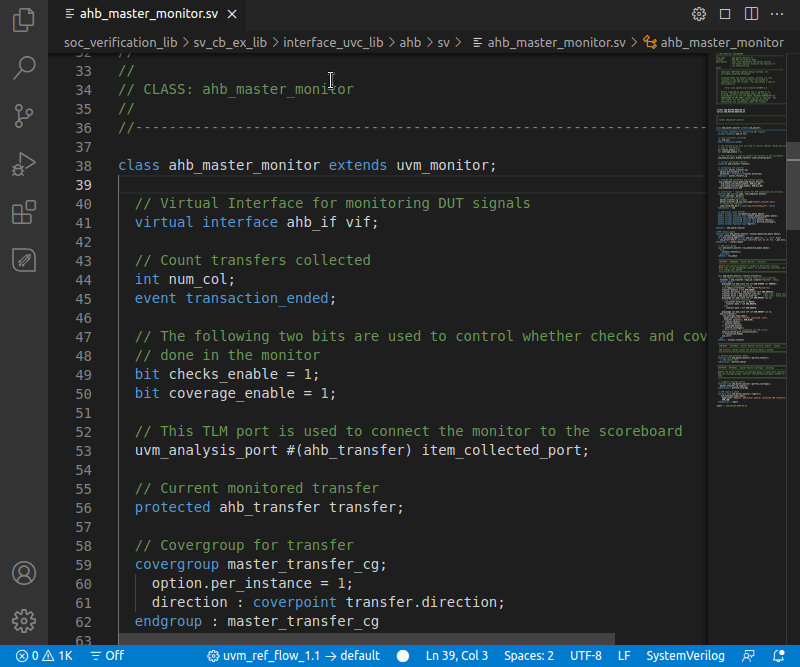800x667 pixels.
Task: Change language mode from SystemVerilog
Action: coord(686,656)
